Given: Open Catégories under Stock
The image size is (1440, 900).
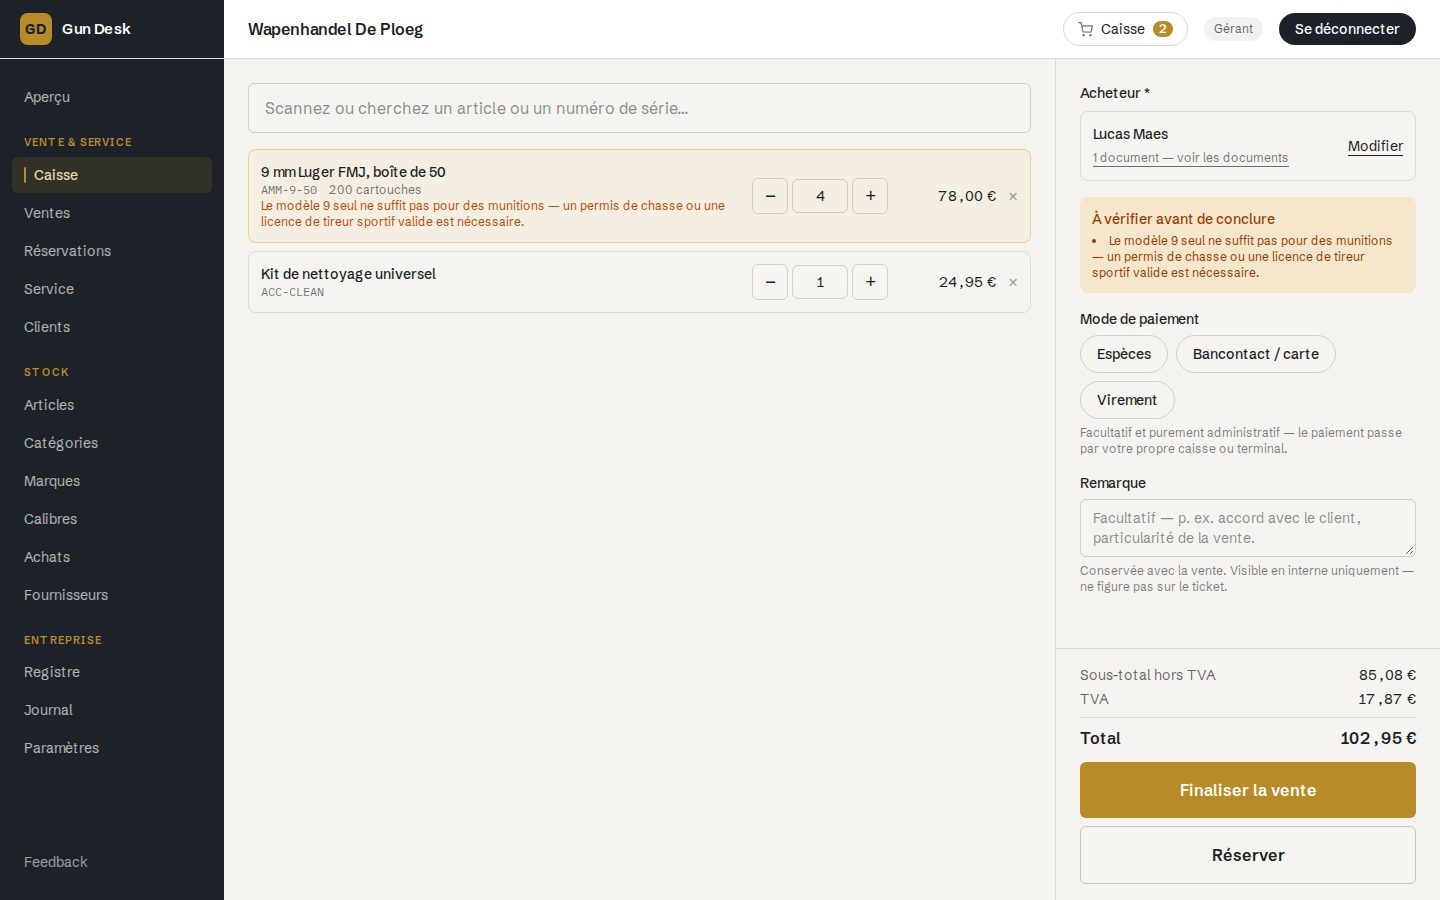Looking at the screenshot, I should [x=112, y=443].
